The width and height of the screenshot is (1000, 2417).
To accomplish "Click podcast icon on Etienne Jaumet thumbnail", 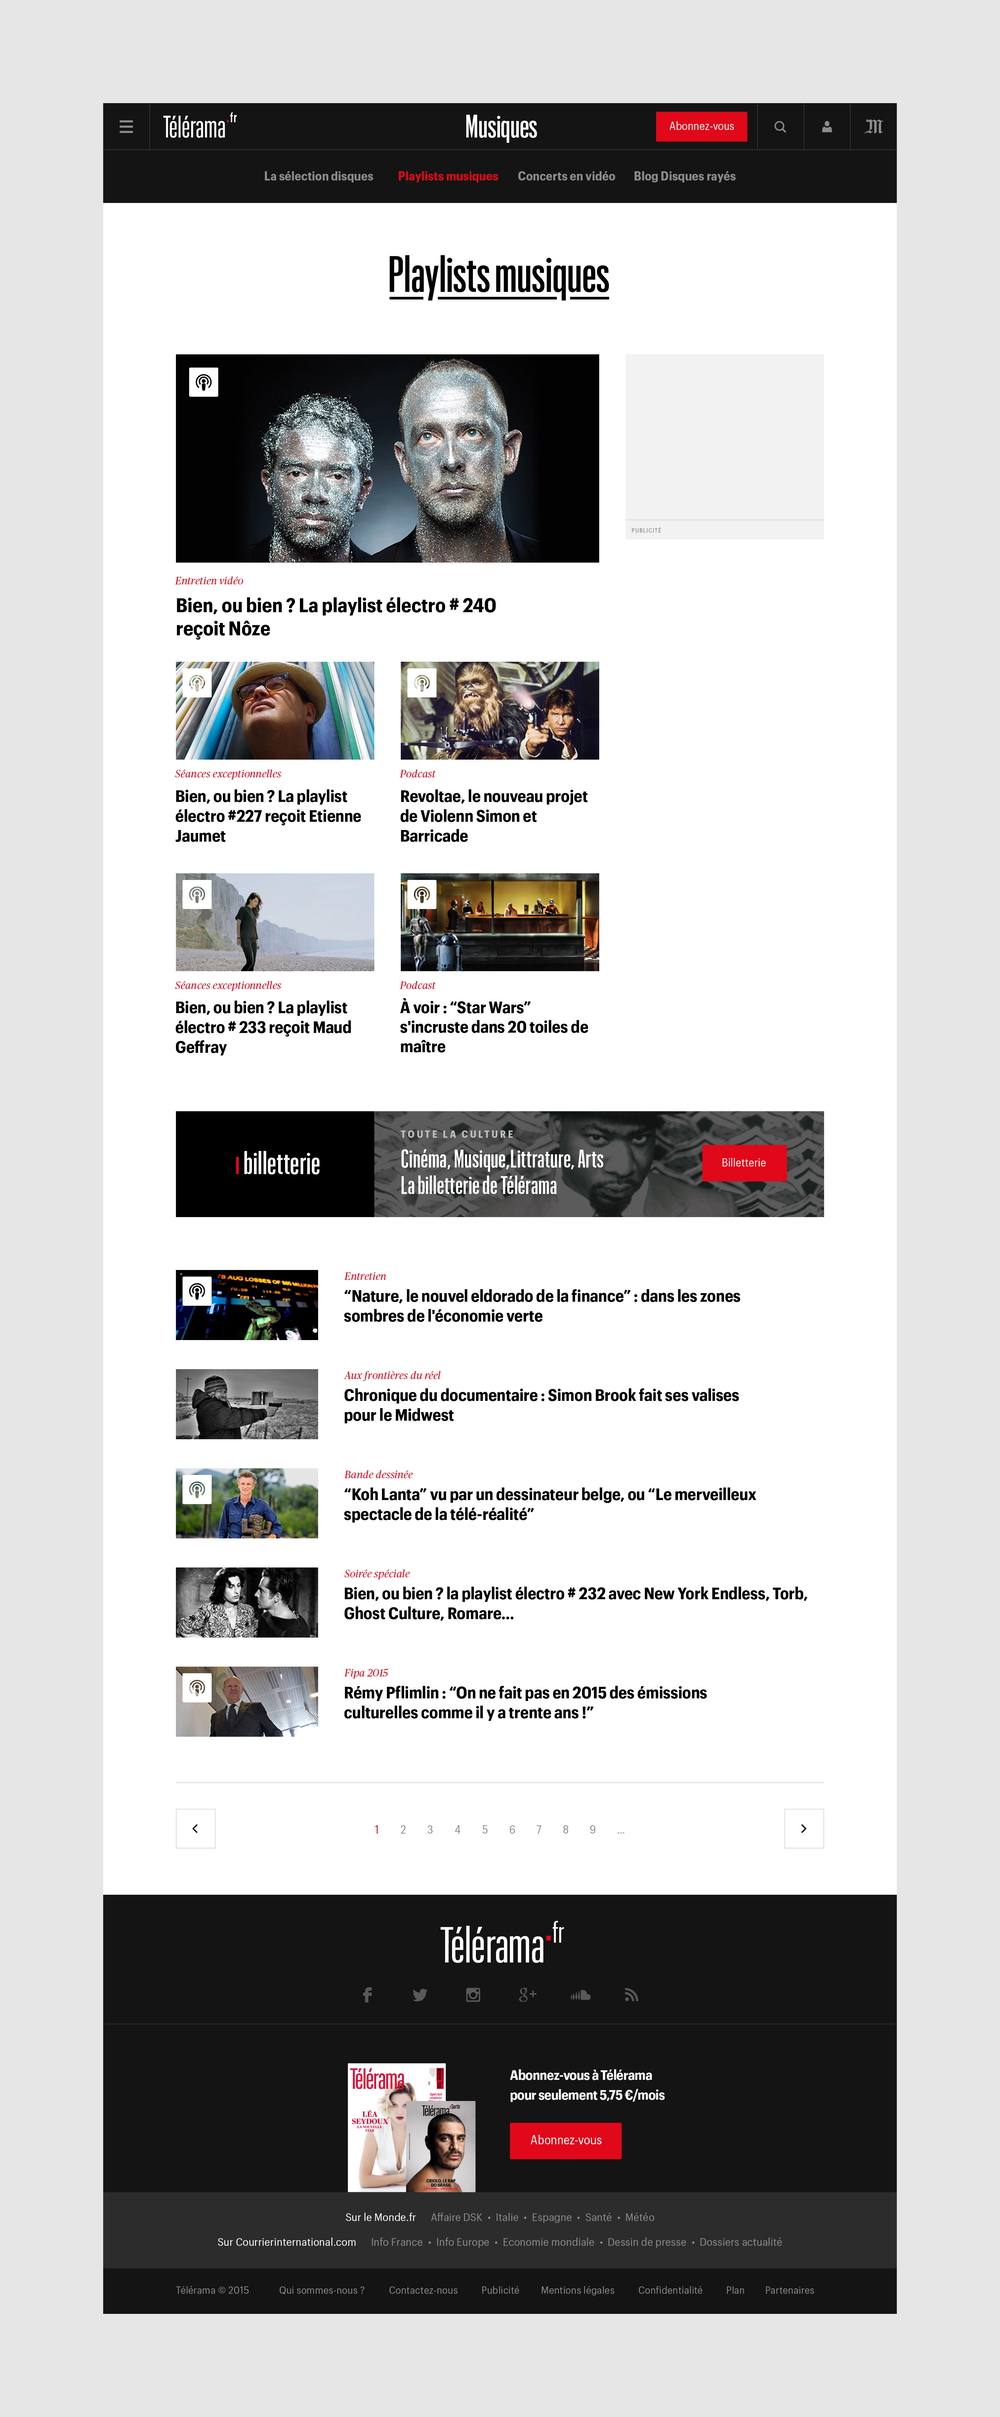I will click(198, 683).
